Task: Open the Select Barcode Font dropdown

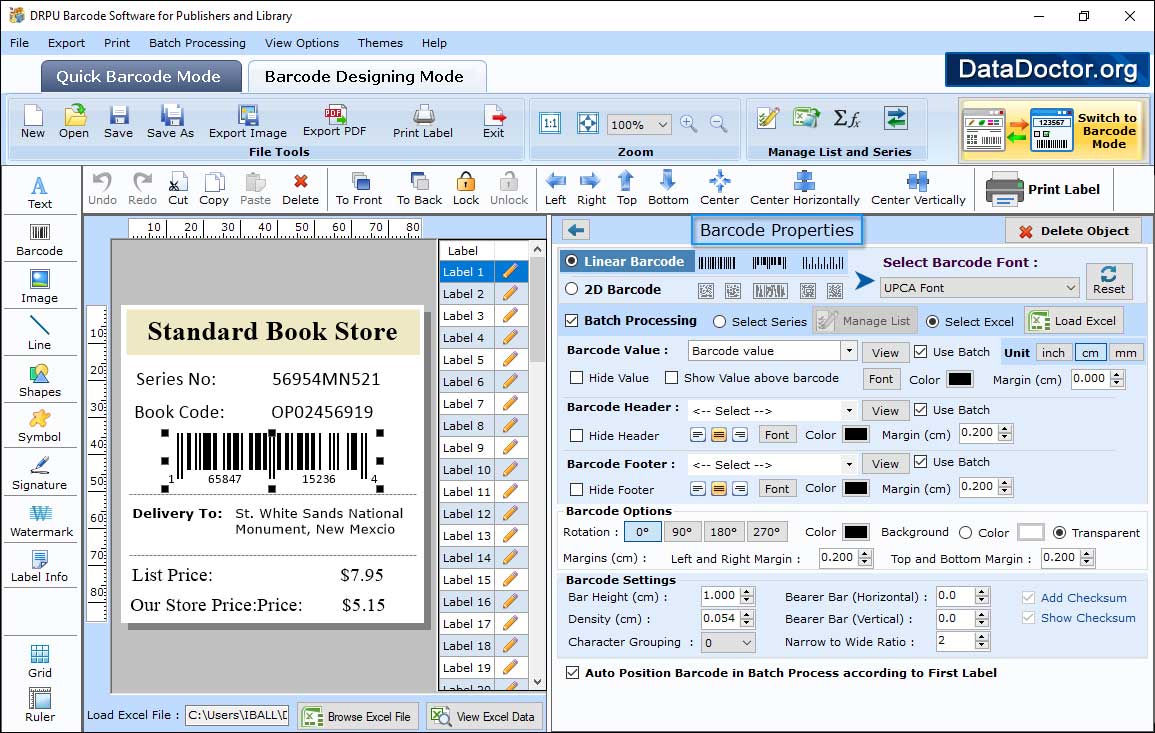Action: [980, 288]
